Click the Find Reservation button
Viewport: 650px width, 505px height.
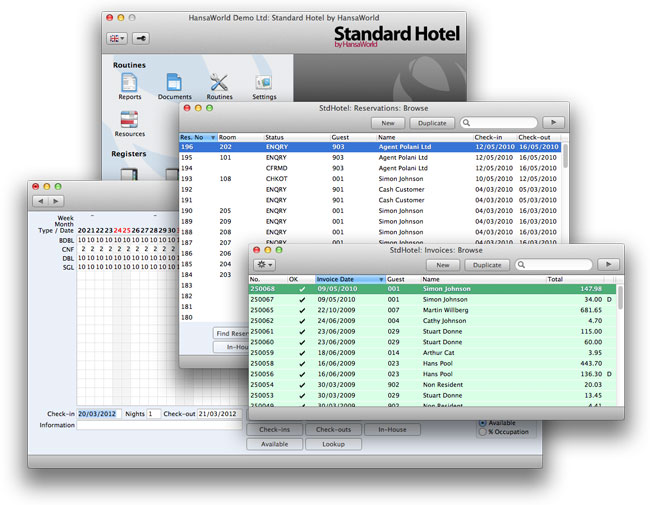(x=231, y=333)
